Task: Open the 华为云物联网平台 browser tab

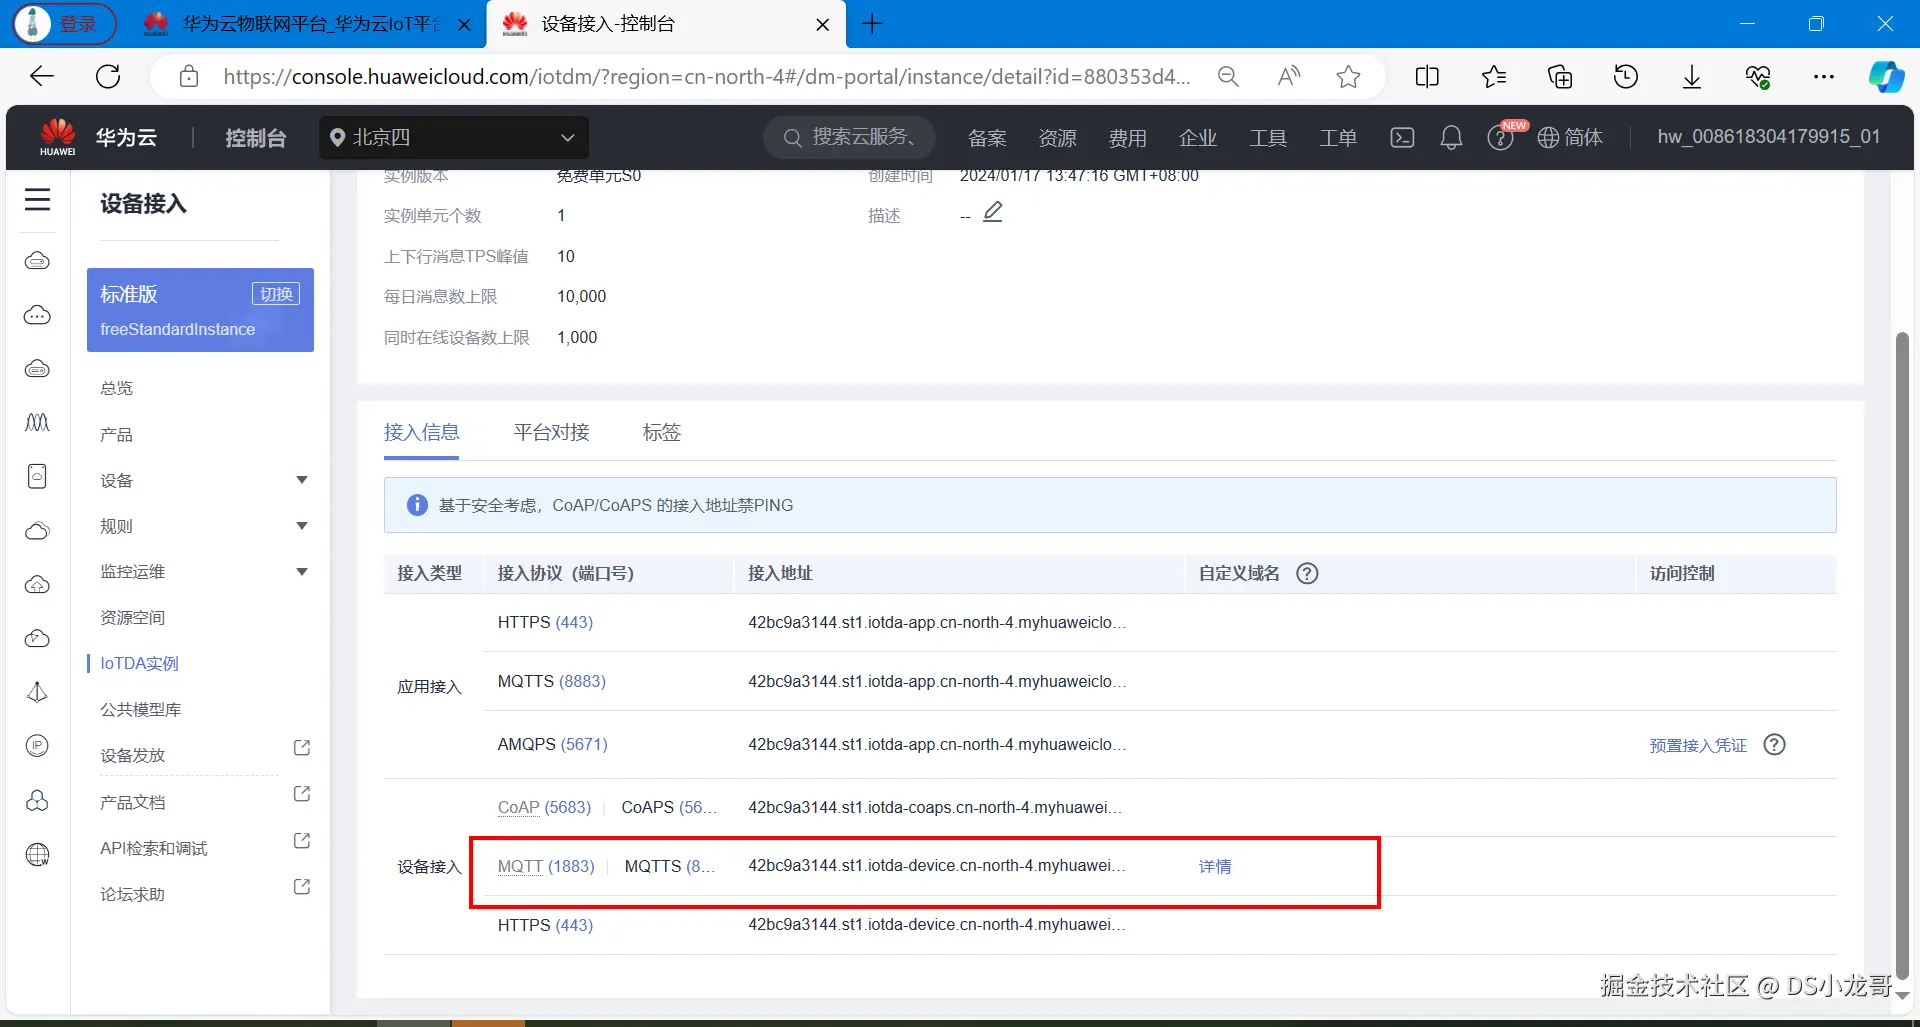Action: (309, 24)
